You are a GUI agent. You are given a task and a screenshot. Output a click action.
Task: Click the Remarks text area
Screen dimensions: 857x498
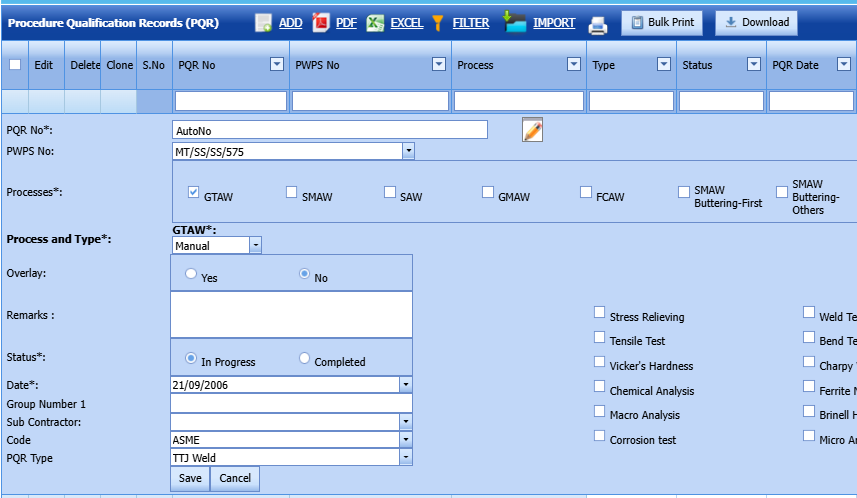tap(291, 315)
